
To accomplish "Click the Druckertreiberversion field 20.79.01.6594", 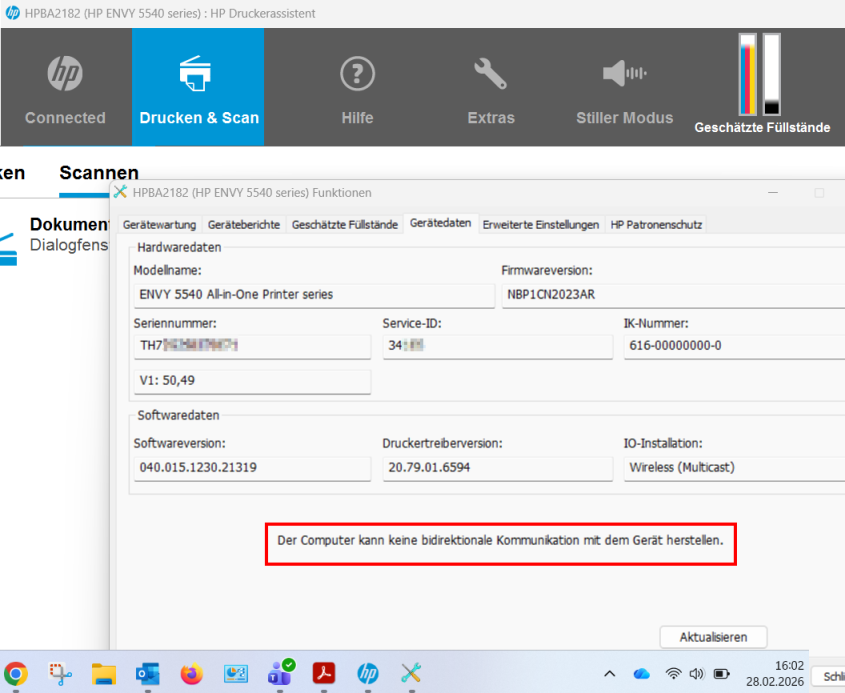I will [497, 468].
